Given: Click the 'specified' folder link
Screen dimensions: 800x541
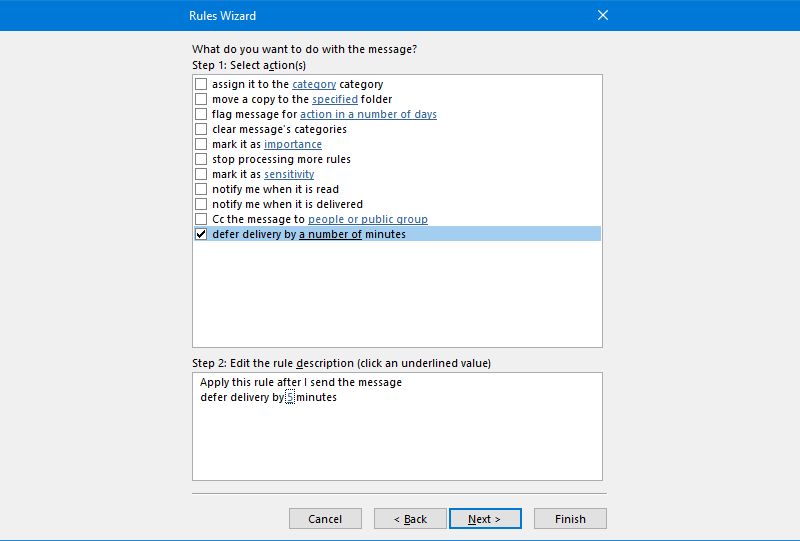Looking at the screenshot, I should pos(334,100).
